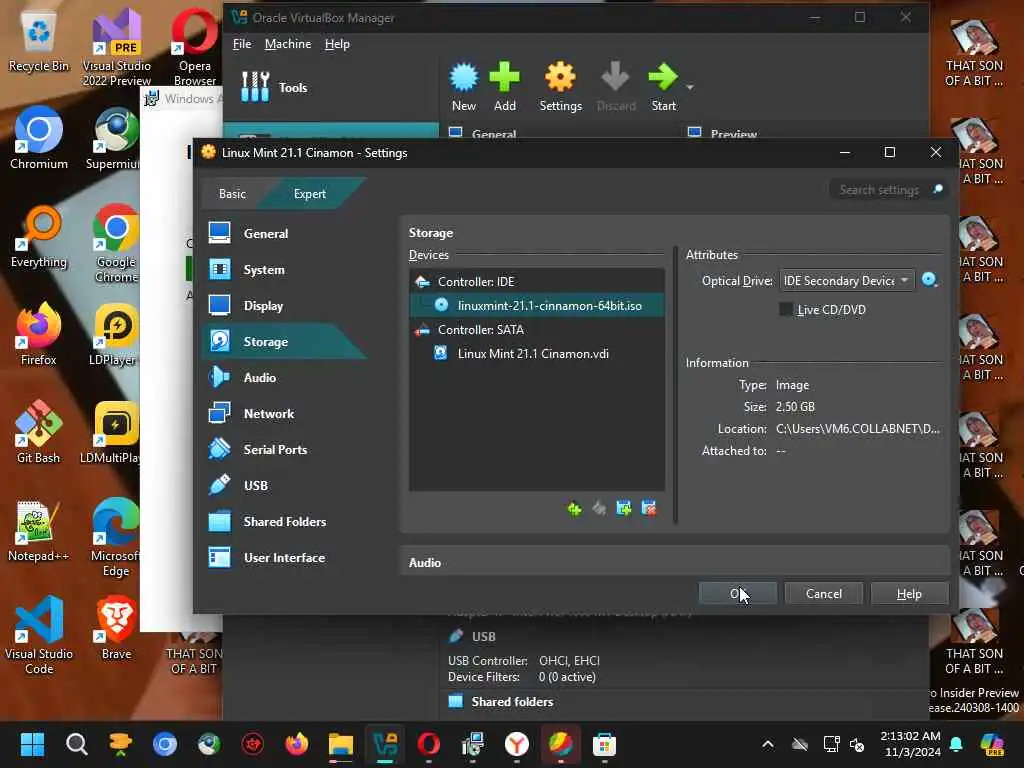Click the add attachment icon below devices
1024x768 pixels.
point(624,508)
